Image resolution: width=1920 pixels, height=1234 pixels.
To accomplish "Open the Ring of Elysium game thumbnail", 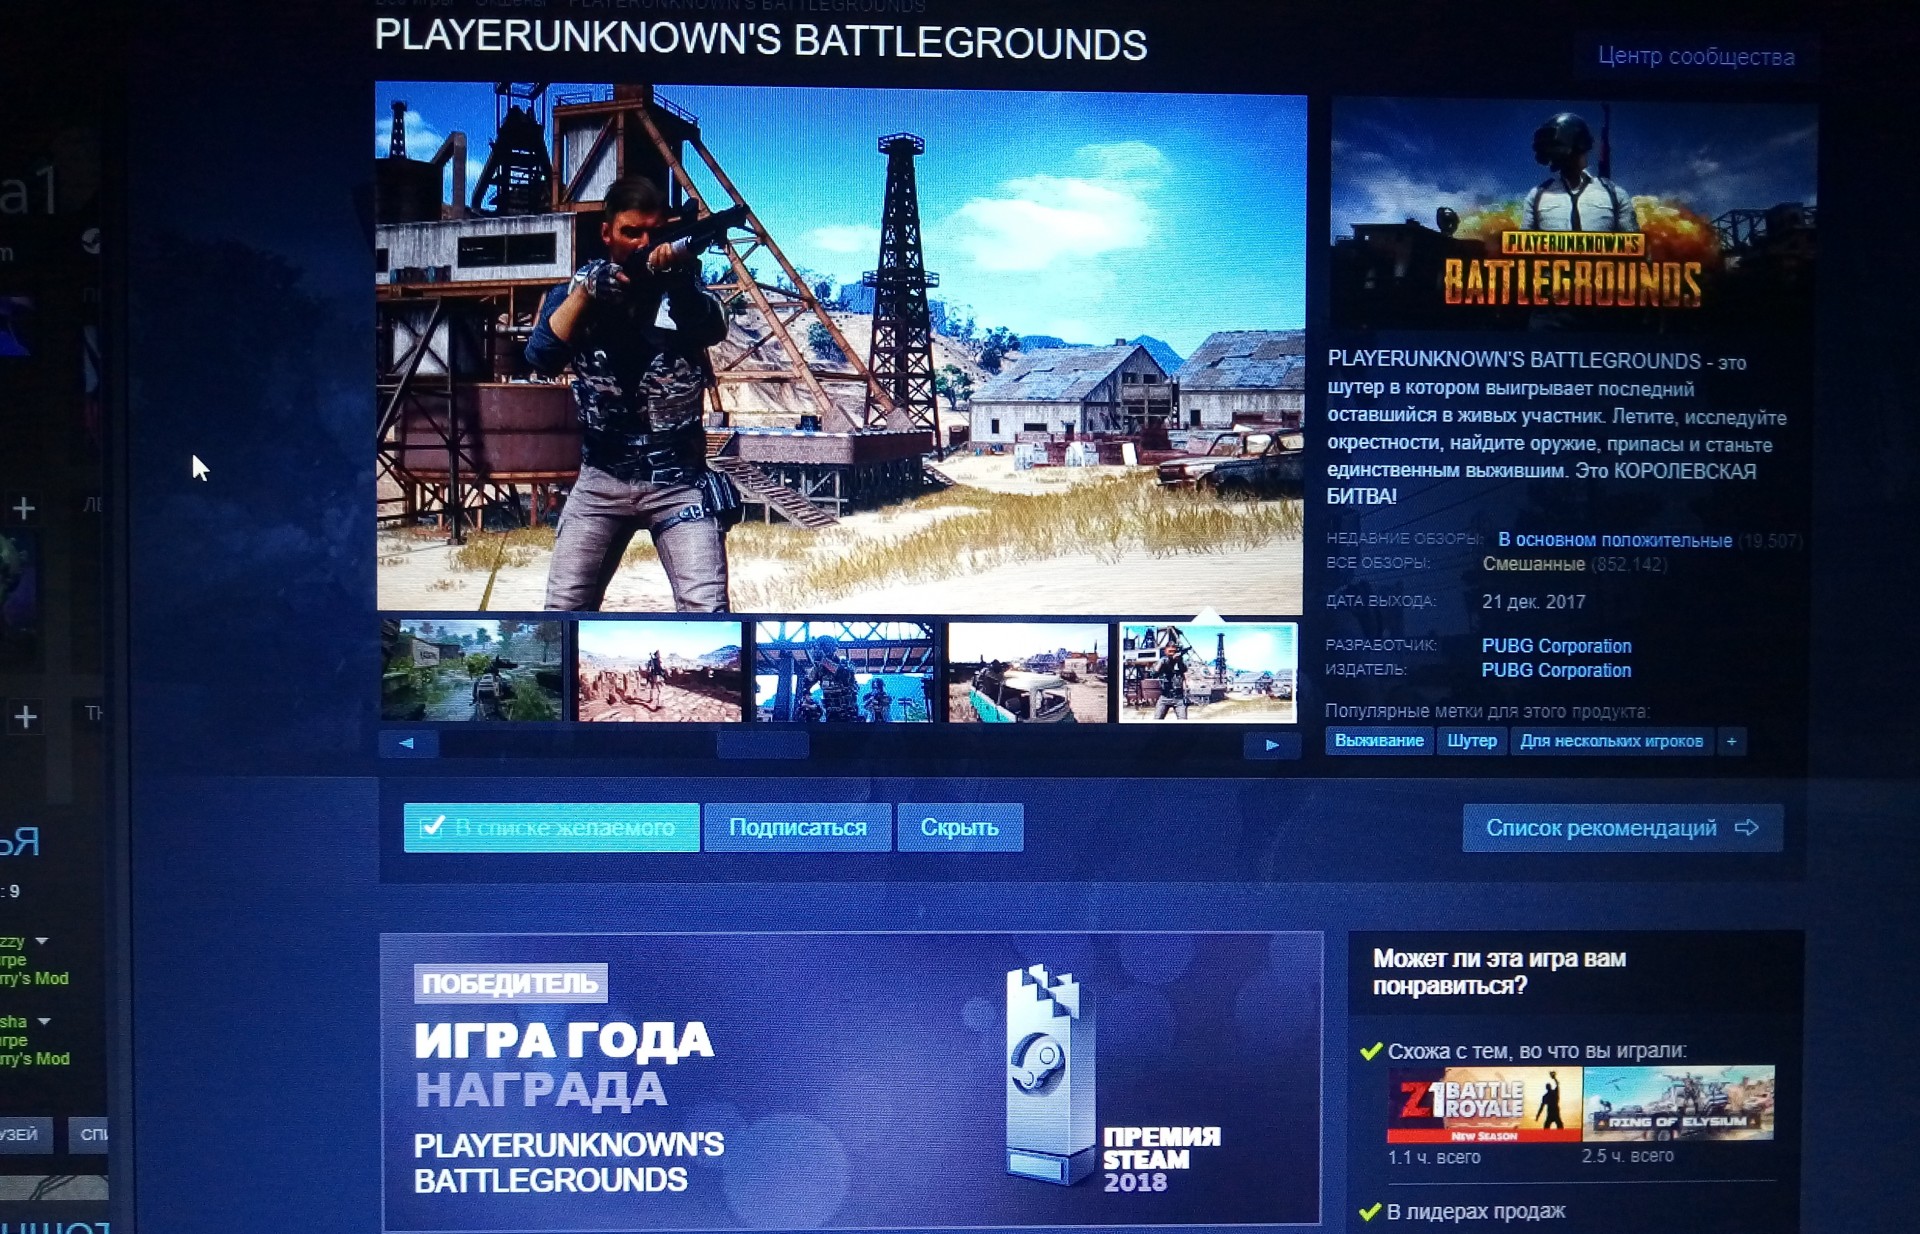I will click(1679, 1103).
